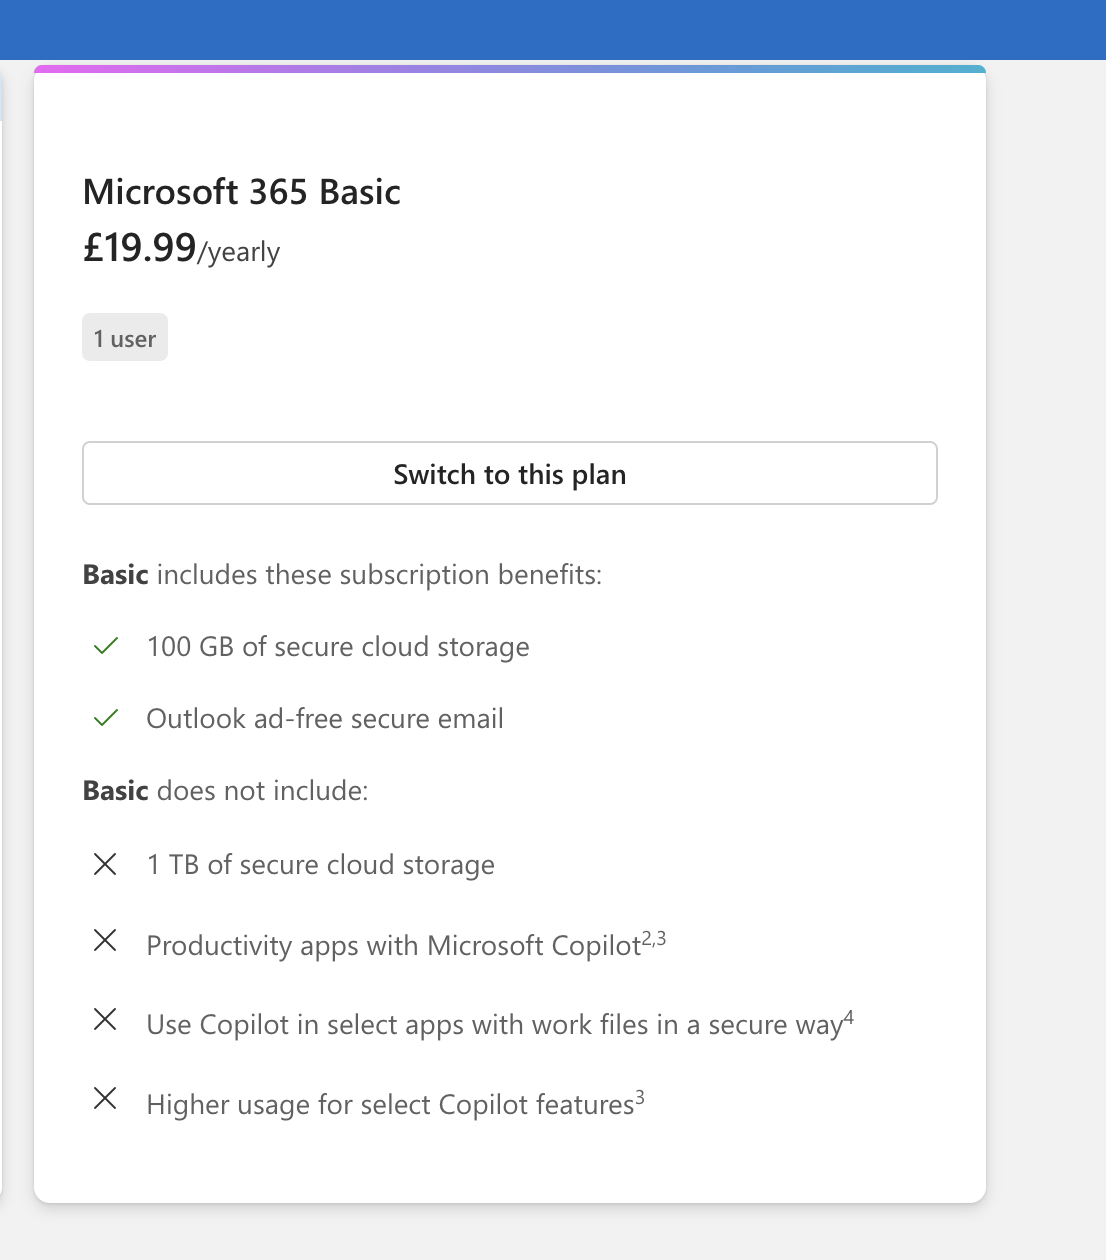
Task: Click the Microsoft 365 Basic heading
Action: point(242,191)
